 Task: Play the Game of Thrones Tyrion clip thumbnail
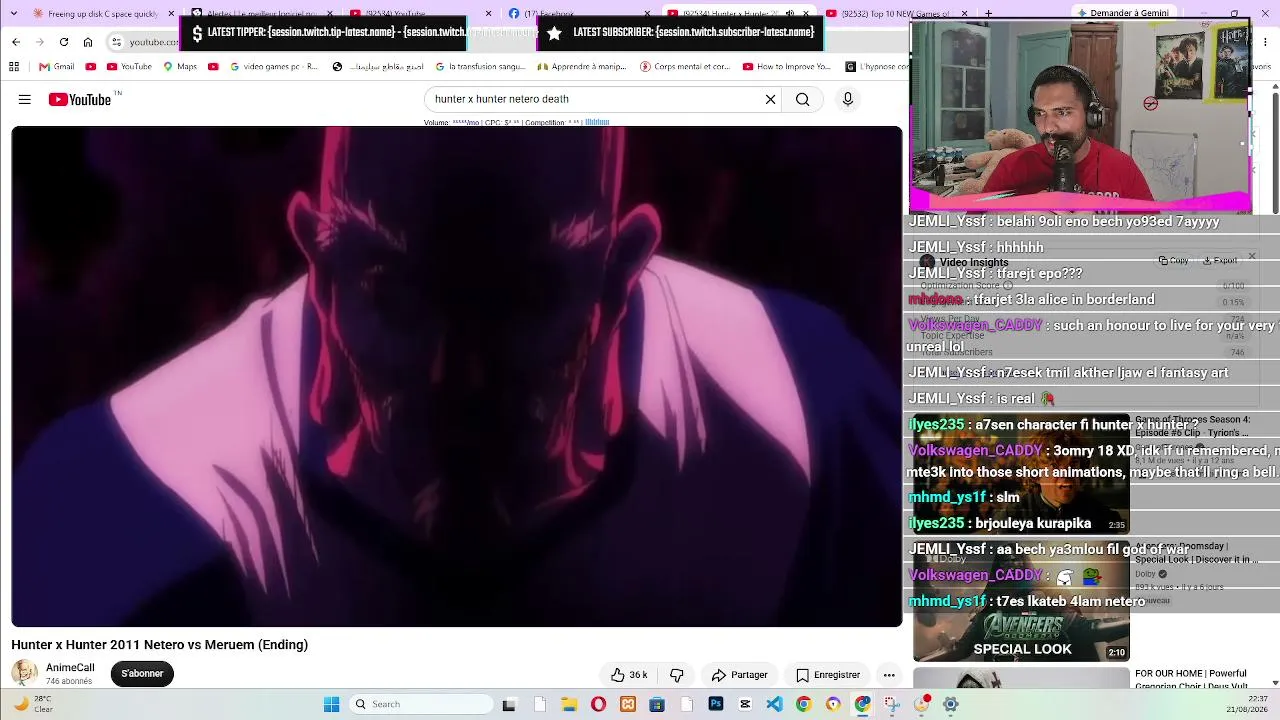point(1021,473)
